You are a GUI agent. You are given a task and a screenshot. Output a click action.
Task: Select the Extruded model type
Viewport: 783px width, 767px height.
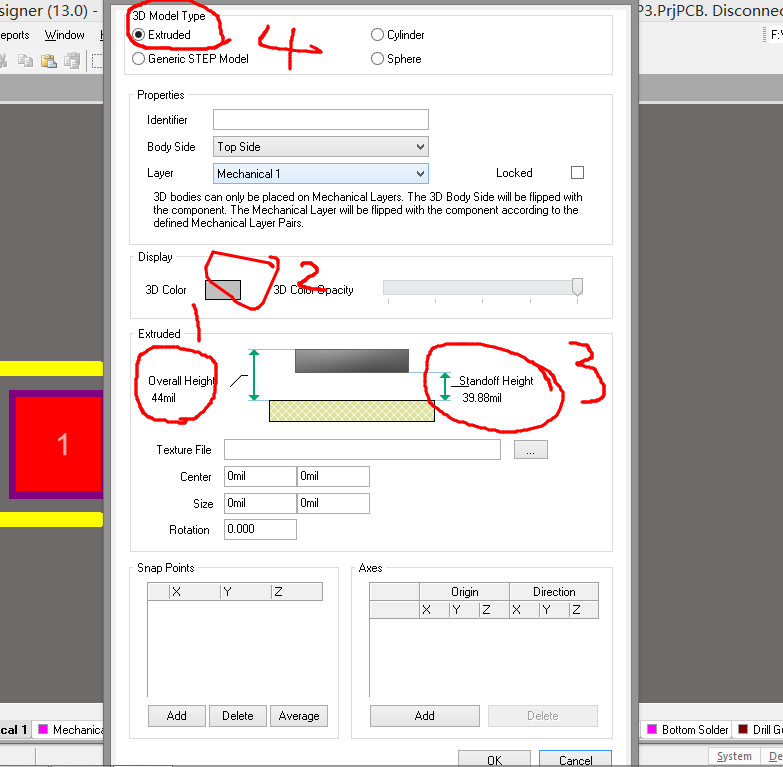coord(139,35)
